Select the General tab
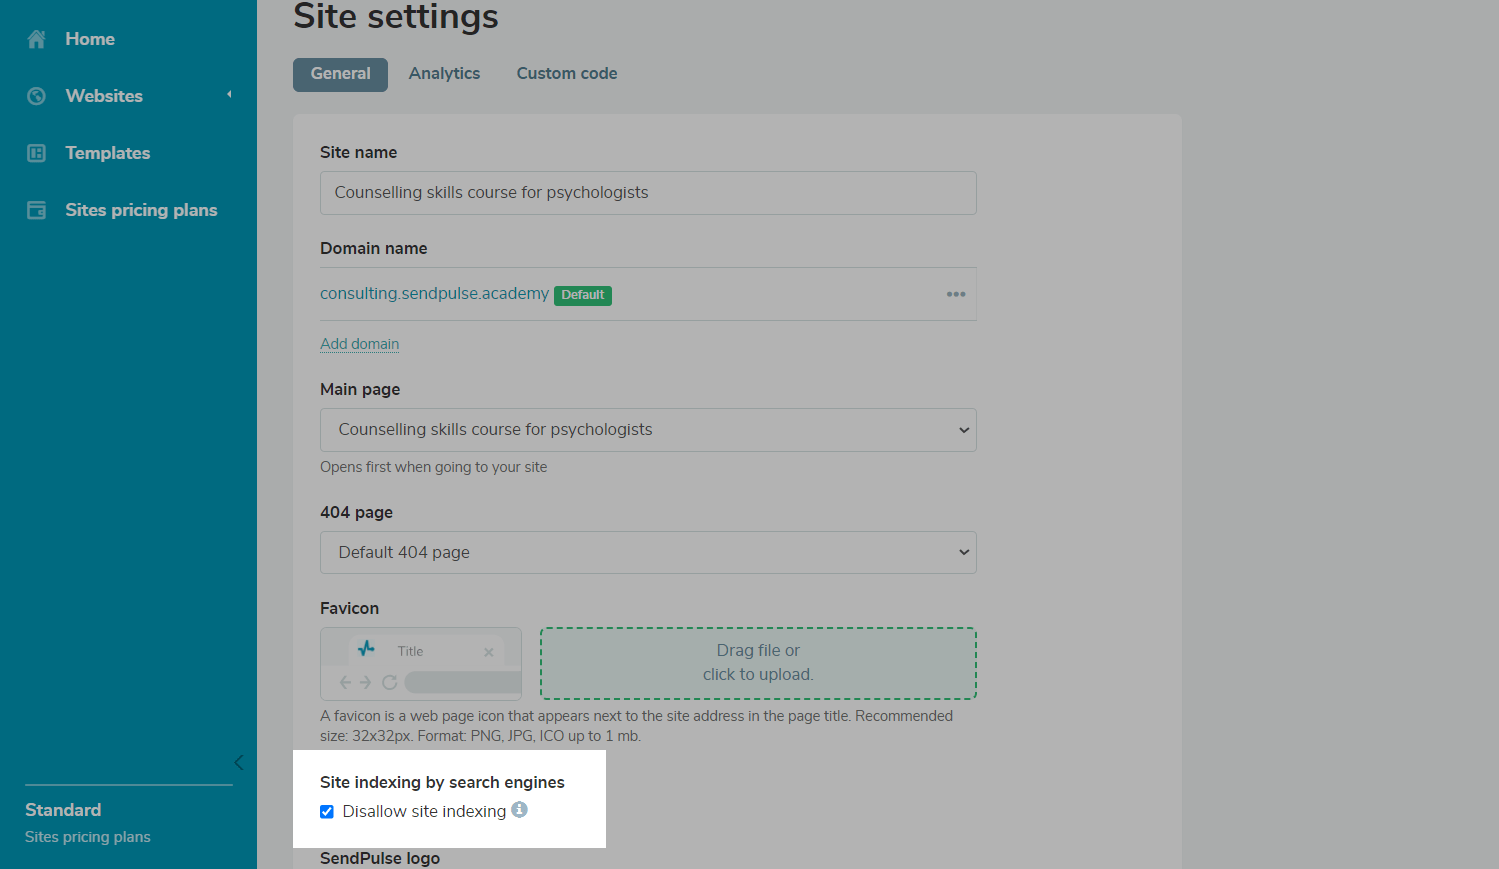 pyautogui.click(x=340, y=74)
